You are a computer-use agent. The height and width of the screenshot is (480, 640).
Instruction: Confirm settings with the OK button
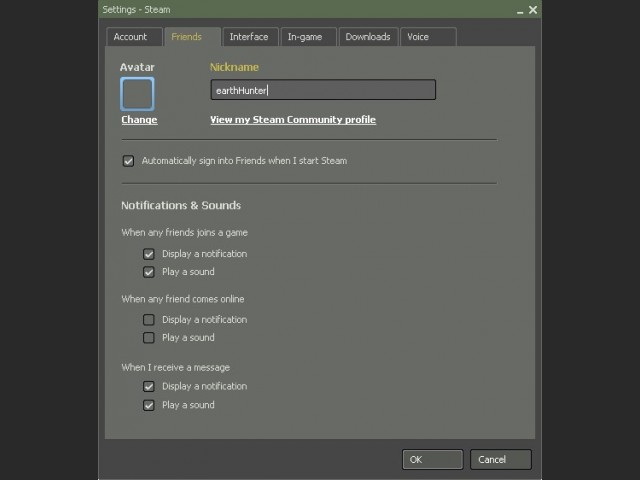[433, 460]
